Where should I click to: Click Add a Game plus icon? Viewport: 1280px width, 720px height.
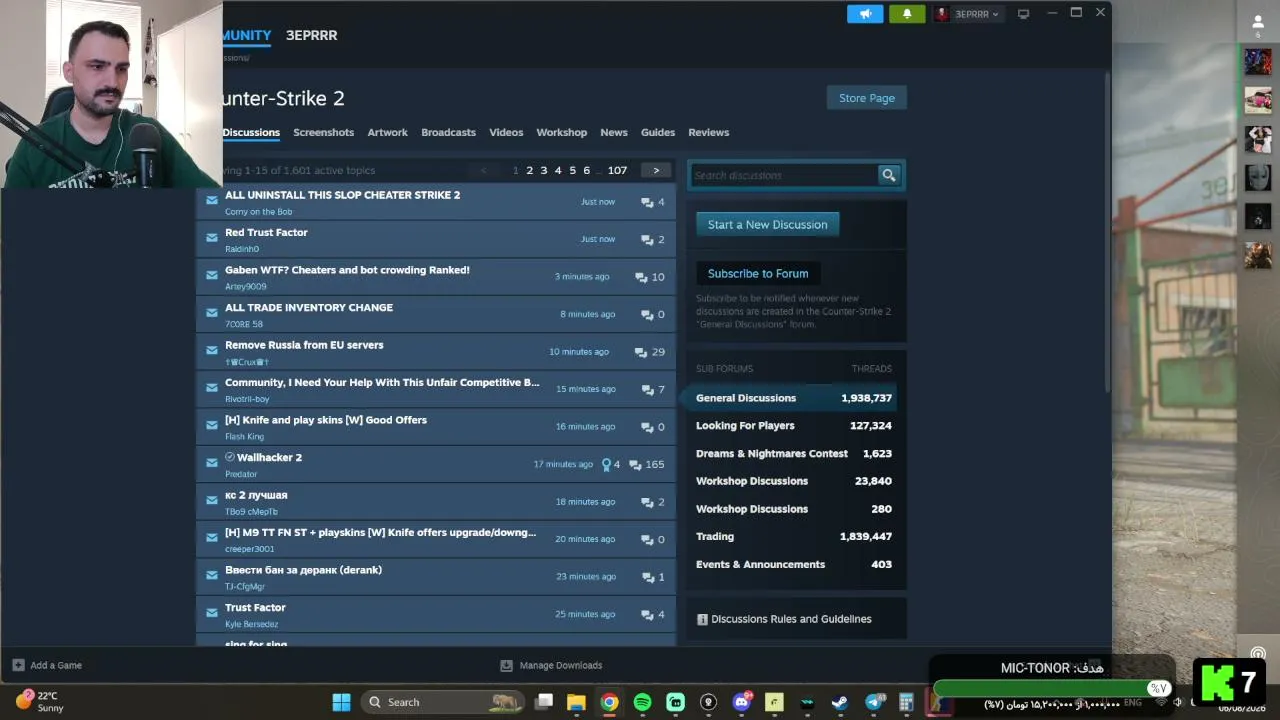(x=18, y=665)
